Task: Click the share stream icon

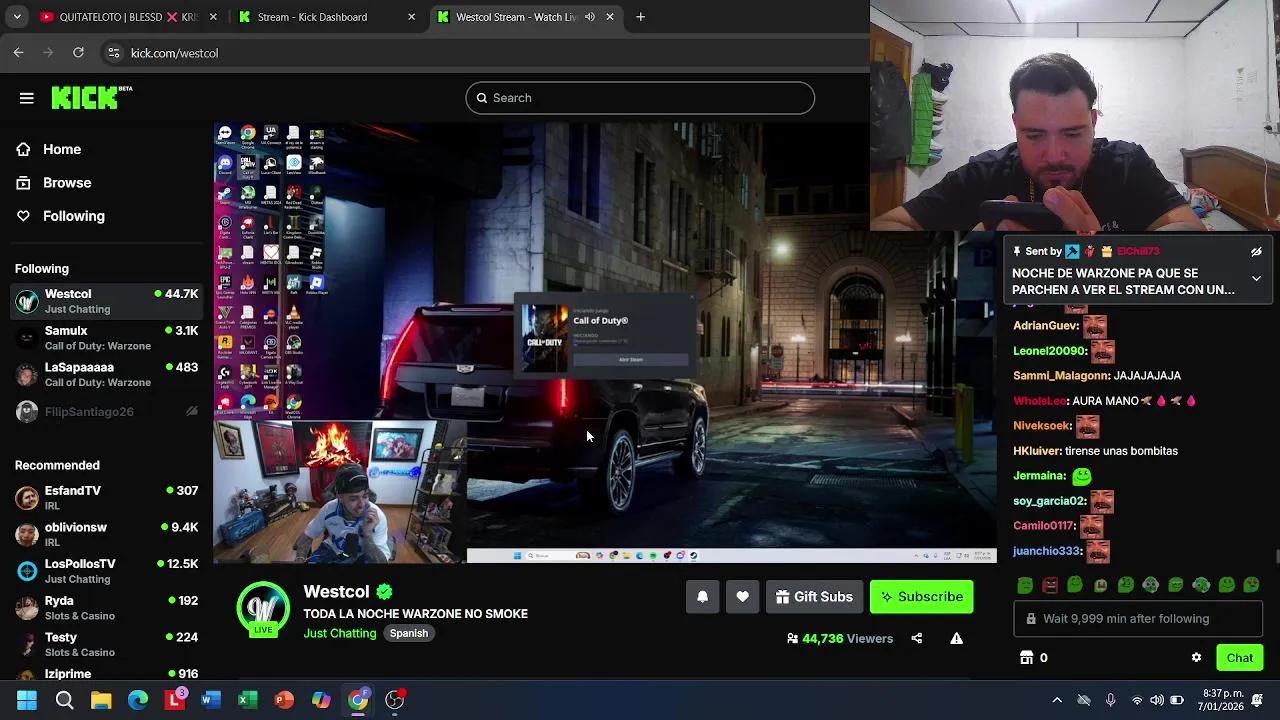Action: click(x=916, y=638)
